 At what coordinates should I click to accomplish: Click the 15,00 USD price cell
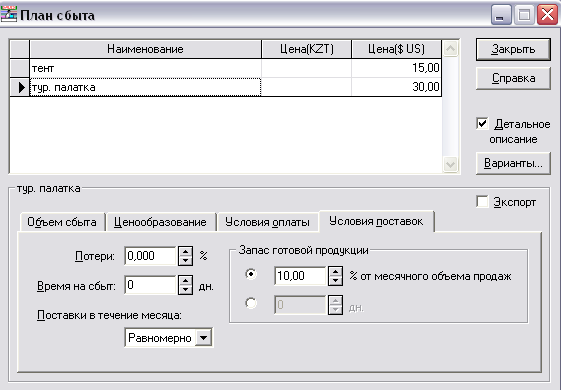click(x=396, y=68)
